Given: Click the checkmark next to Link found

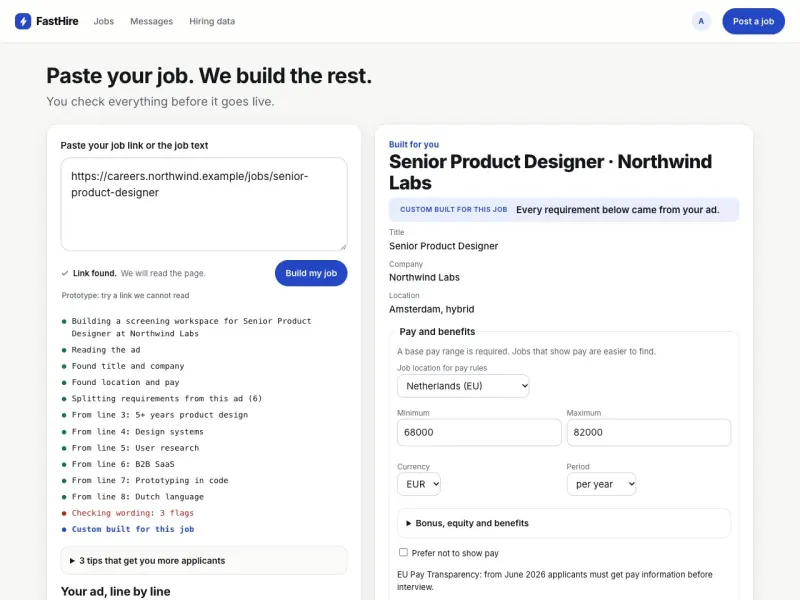Looking at the screenshot, I should pos(65,273).
